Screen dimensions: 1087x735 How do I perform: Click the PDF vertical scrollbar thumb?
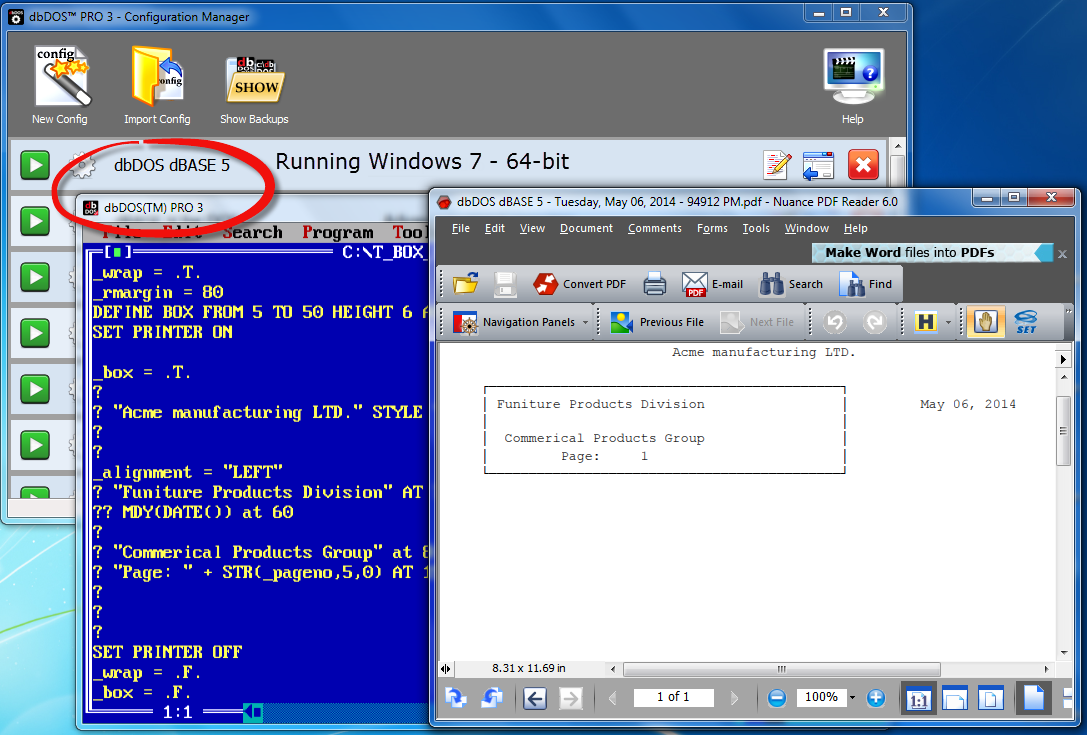(1063, 431)
